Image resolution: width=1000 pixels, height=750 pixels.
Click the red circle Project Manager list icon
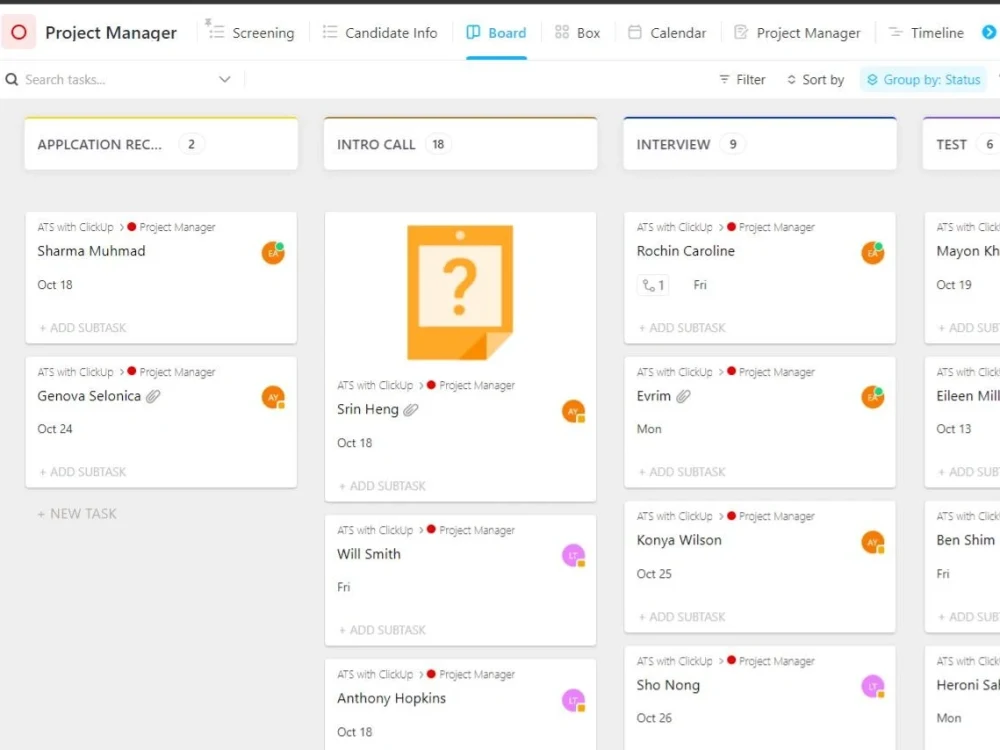(18, 32)
